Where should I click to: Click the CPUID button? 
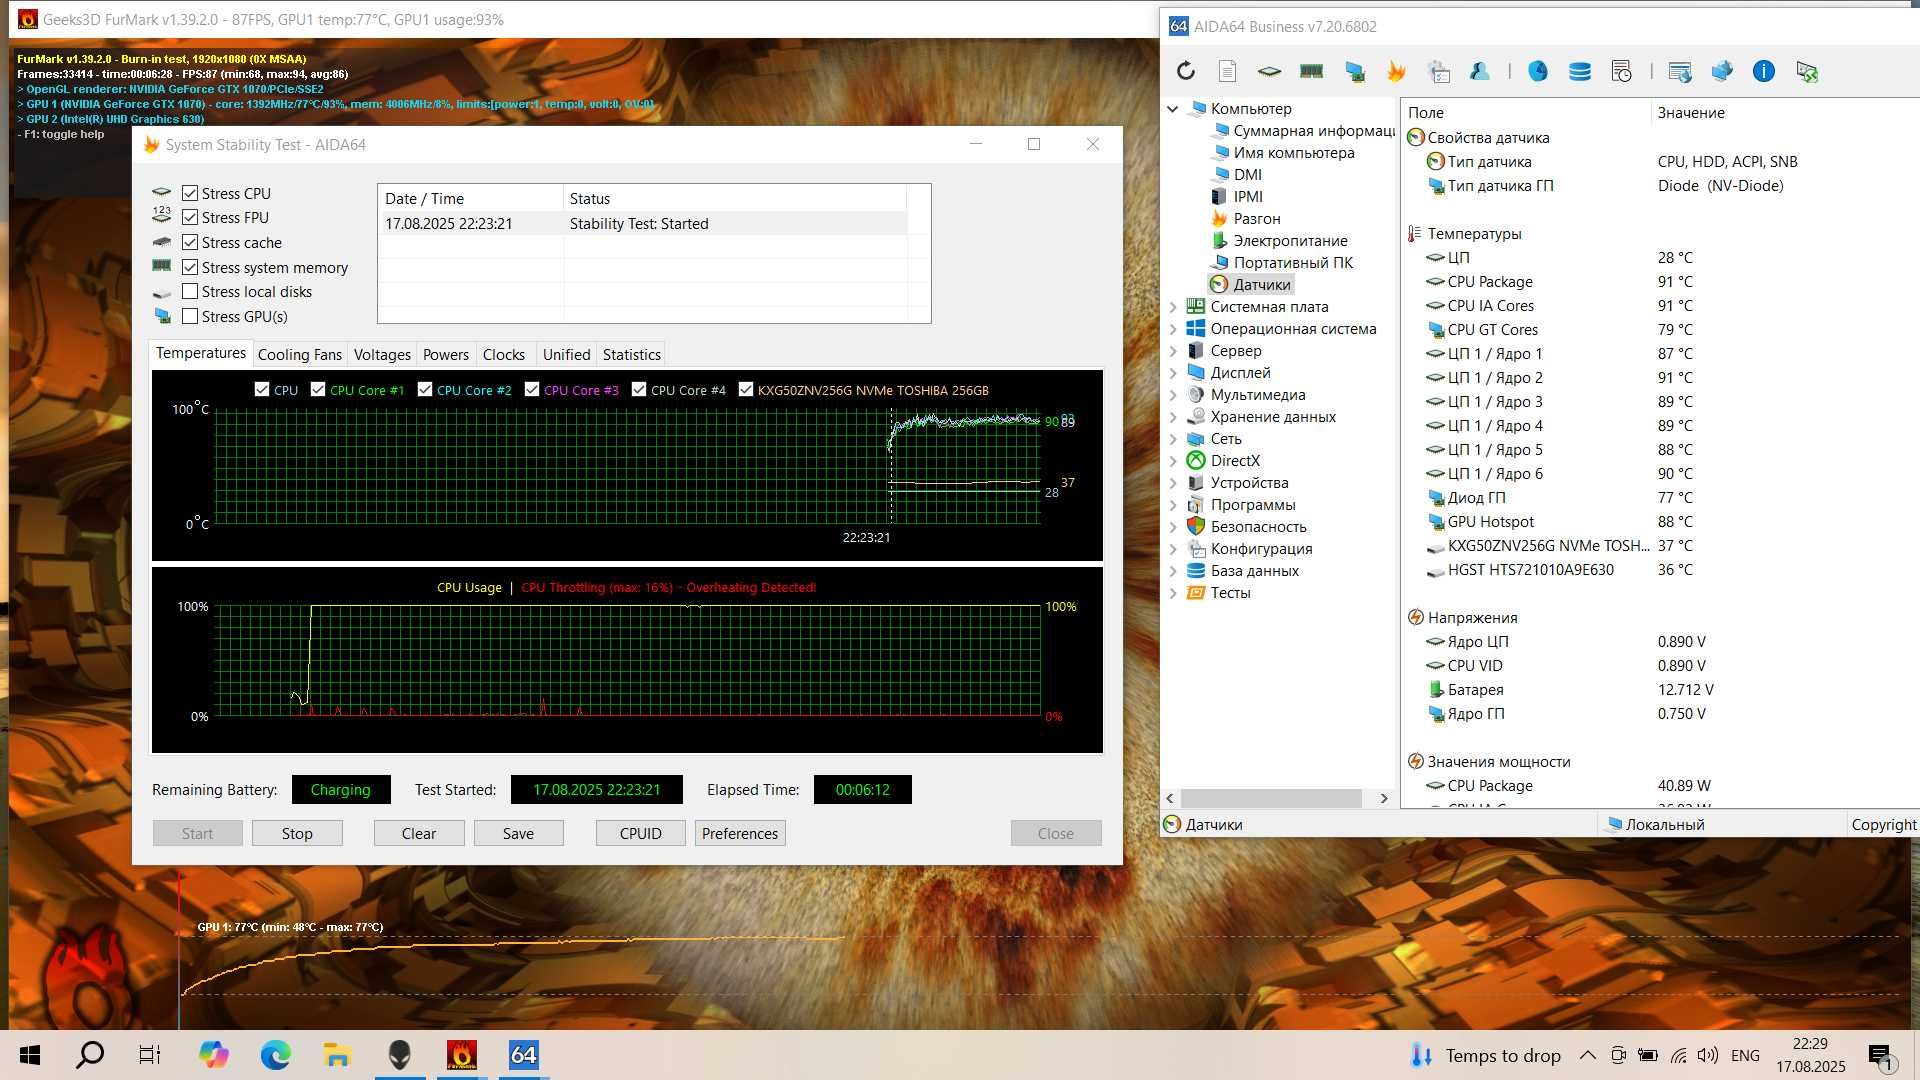[641, 833]
